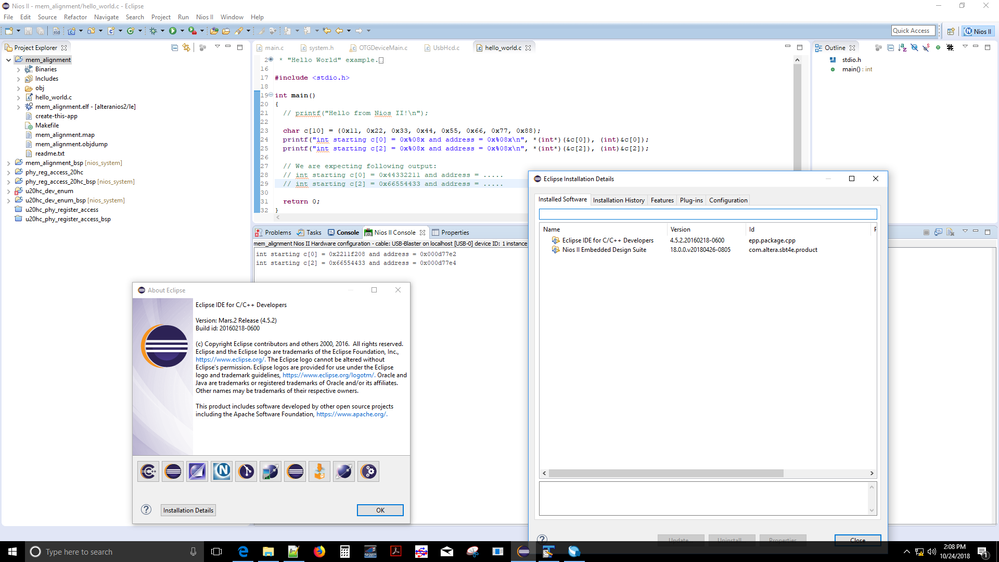Viewport: 999px width, 562px height.
Task: Click the Nios II perspective button
Action: [x=978, y=31]
